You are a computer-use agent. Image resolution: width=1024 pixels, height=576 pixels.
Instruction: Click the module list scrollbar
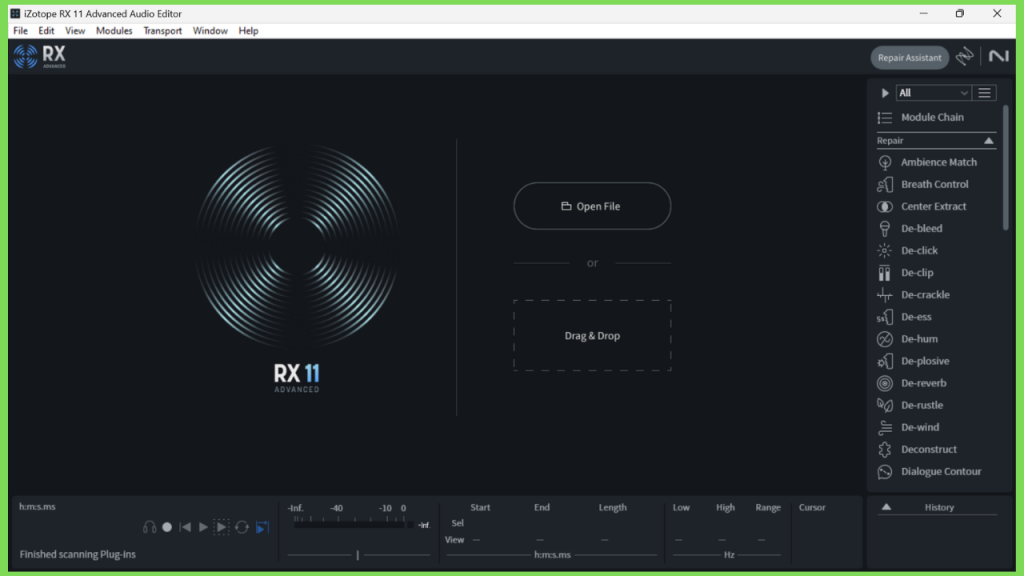[1006, 167]
